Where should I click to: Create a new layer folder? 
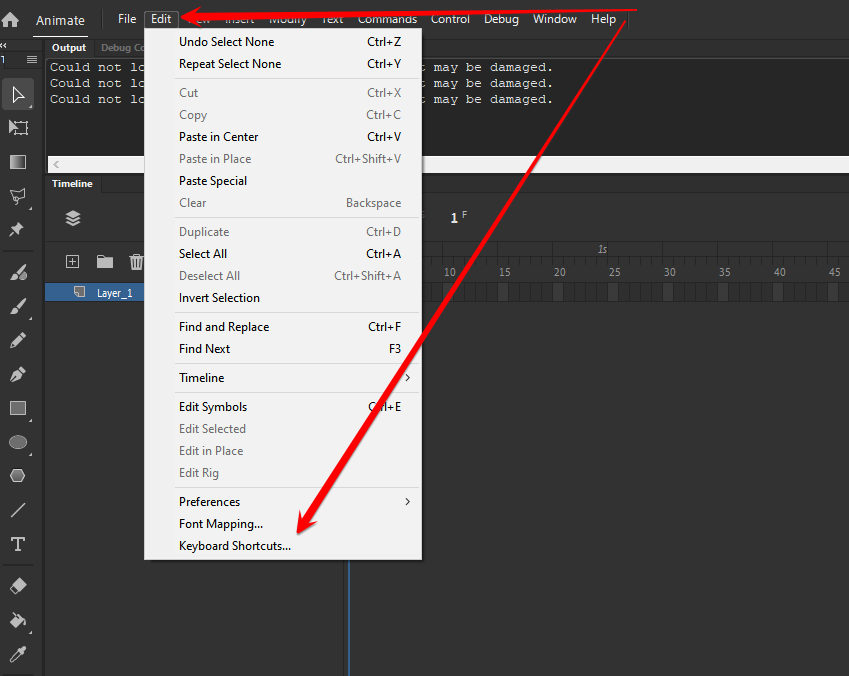pyautogui.click(x=105, y=262)
